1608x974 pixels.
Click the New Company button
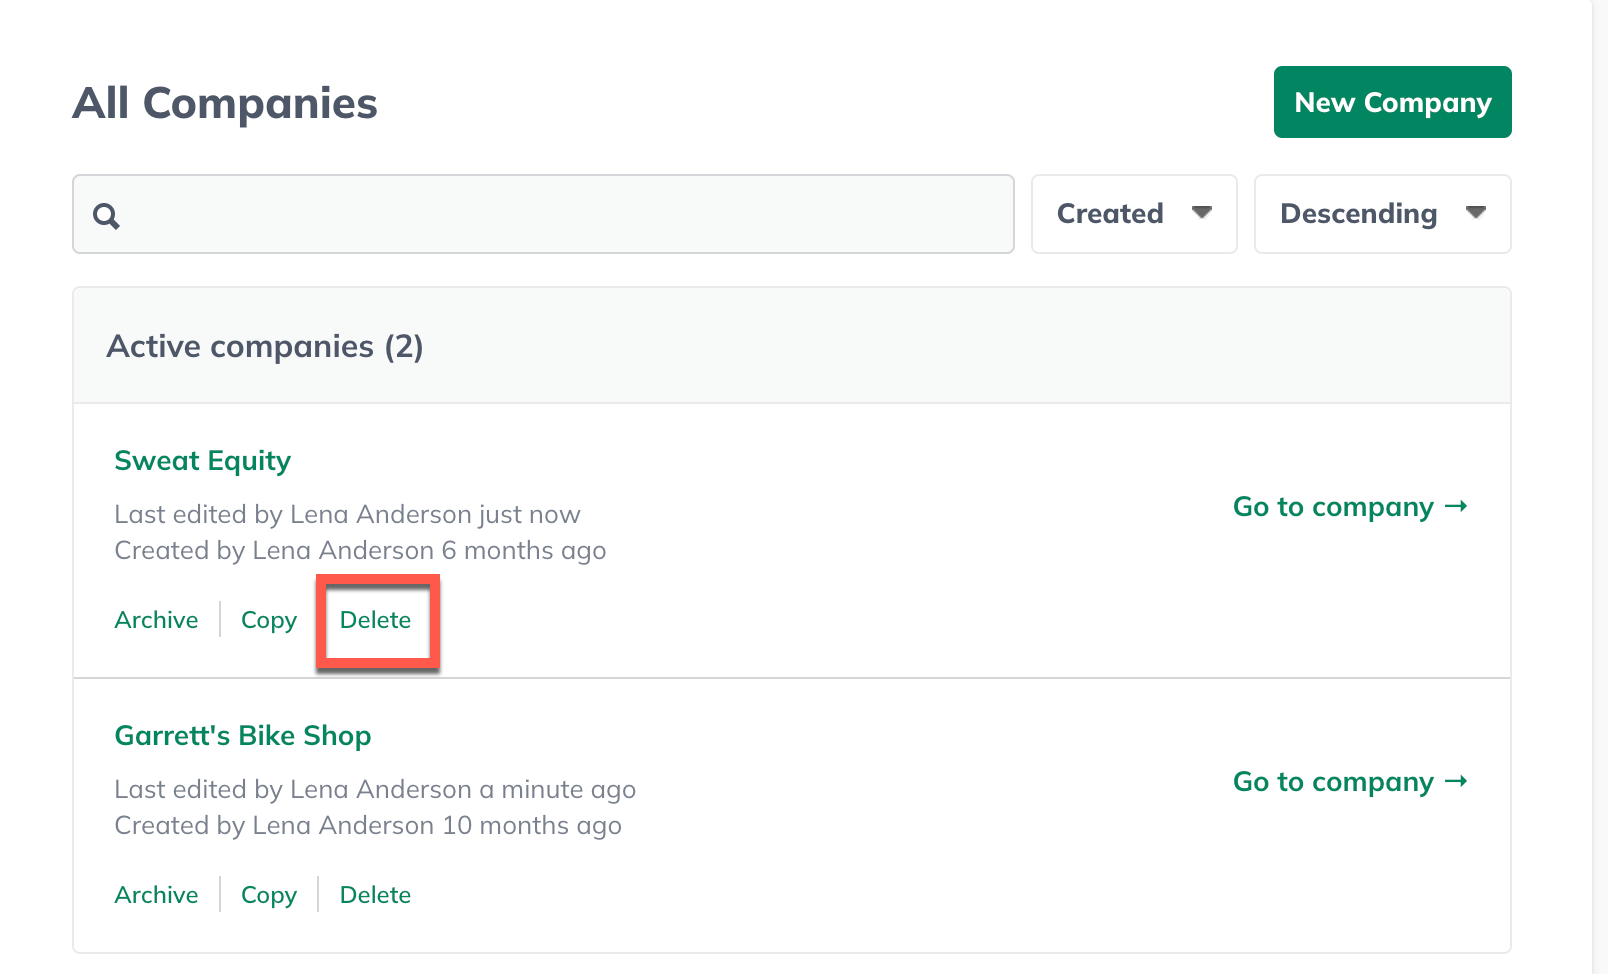[x=1392, y=102]
